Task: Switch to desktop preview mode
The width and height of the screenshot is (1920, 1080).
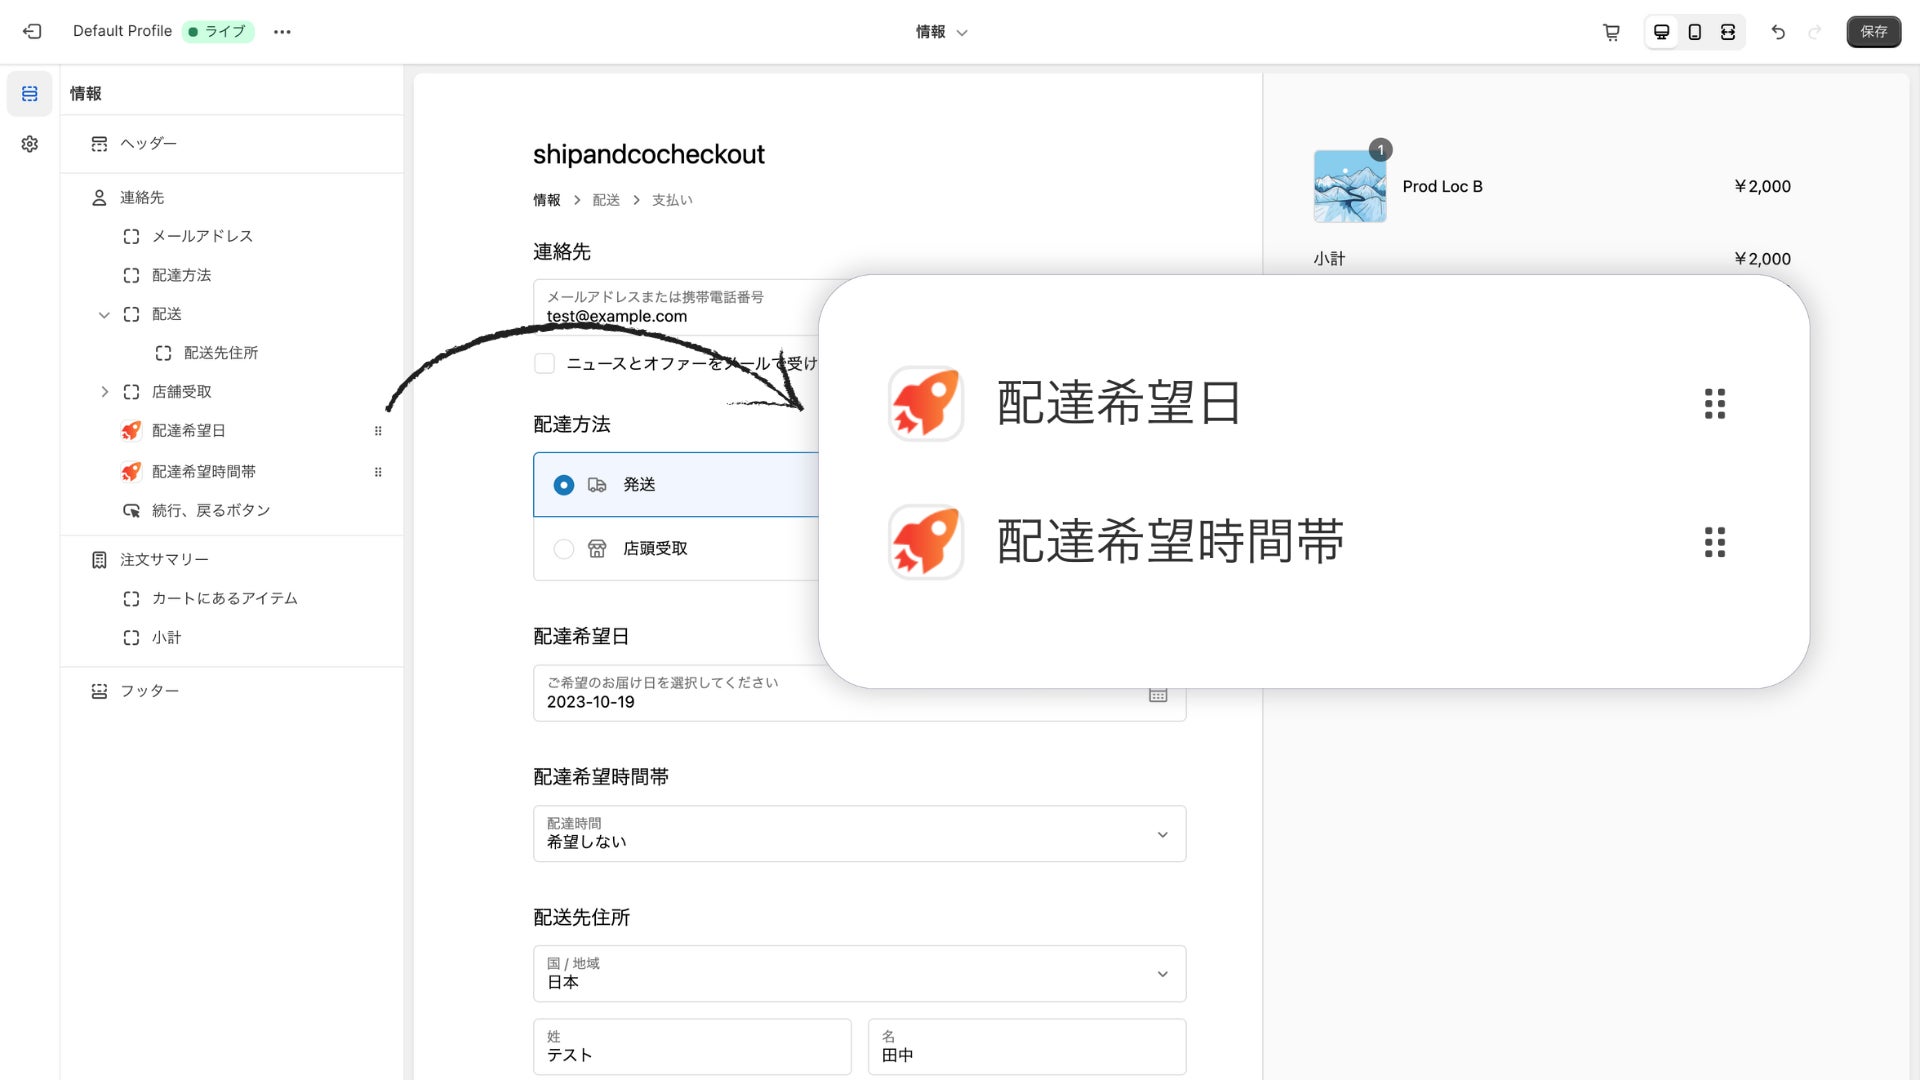Action: (x=1661, y=32)
